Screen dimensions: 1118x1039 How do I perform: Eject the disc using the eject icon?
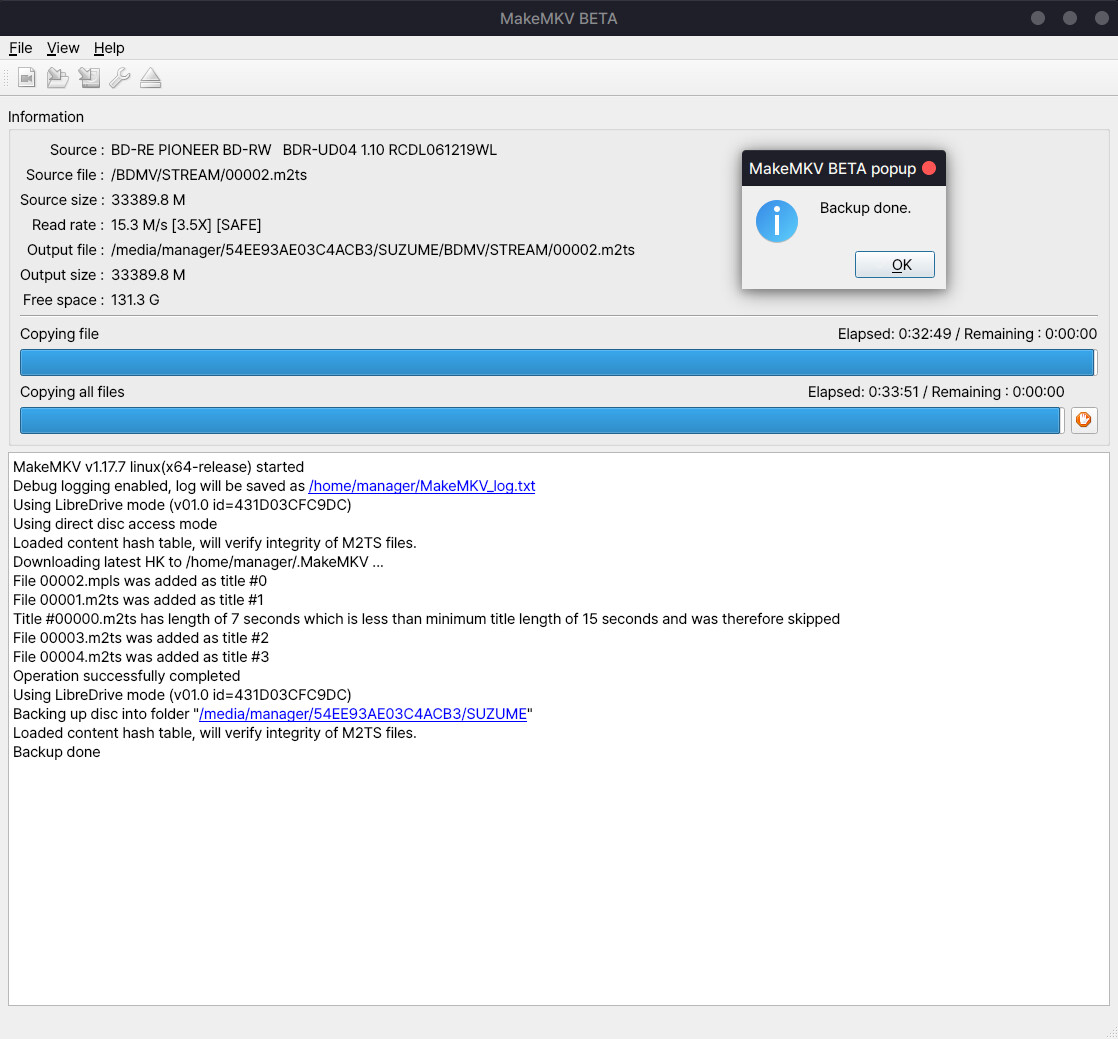point(151,78)
